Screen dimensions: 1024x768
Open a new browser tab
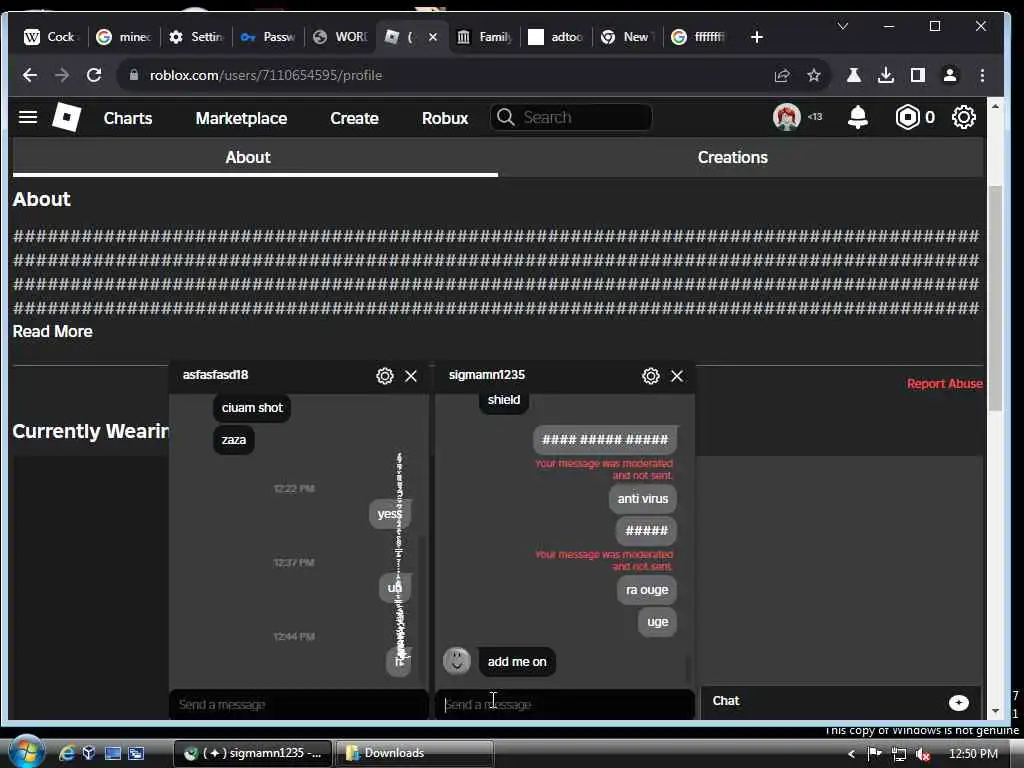coord(757,37)
